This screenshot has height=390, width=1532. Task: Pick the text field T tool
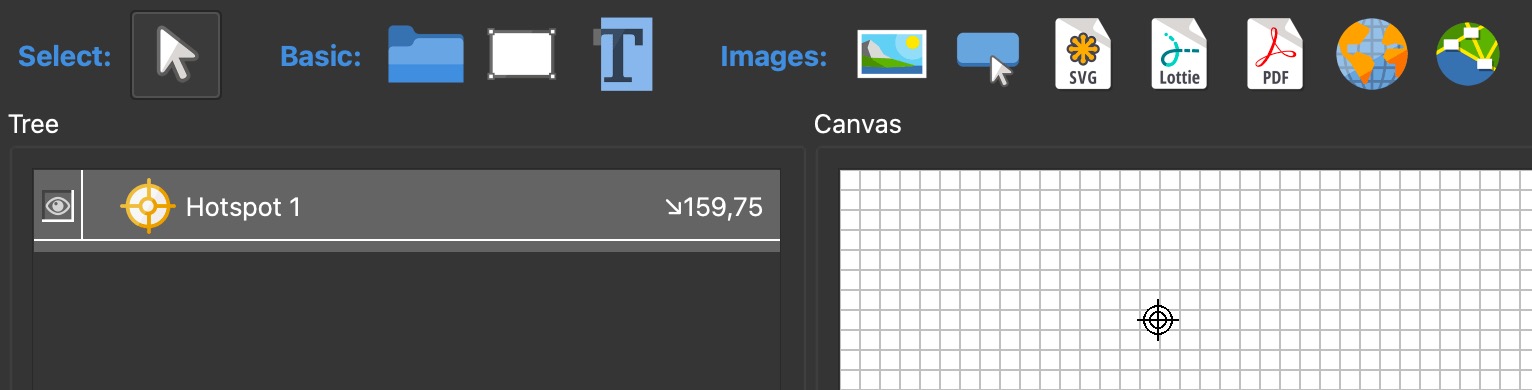624,54
